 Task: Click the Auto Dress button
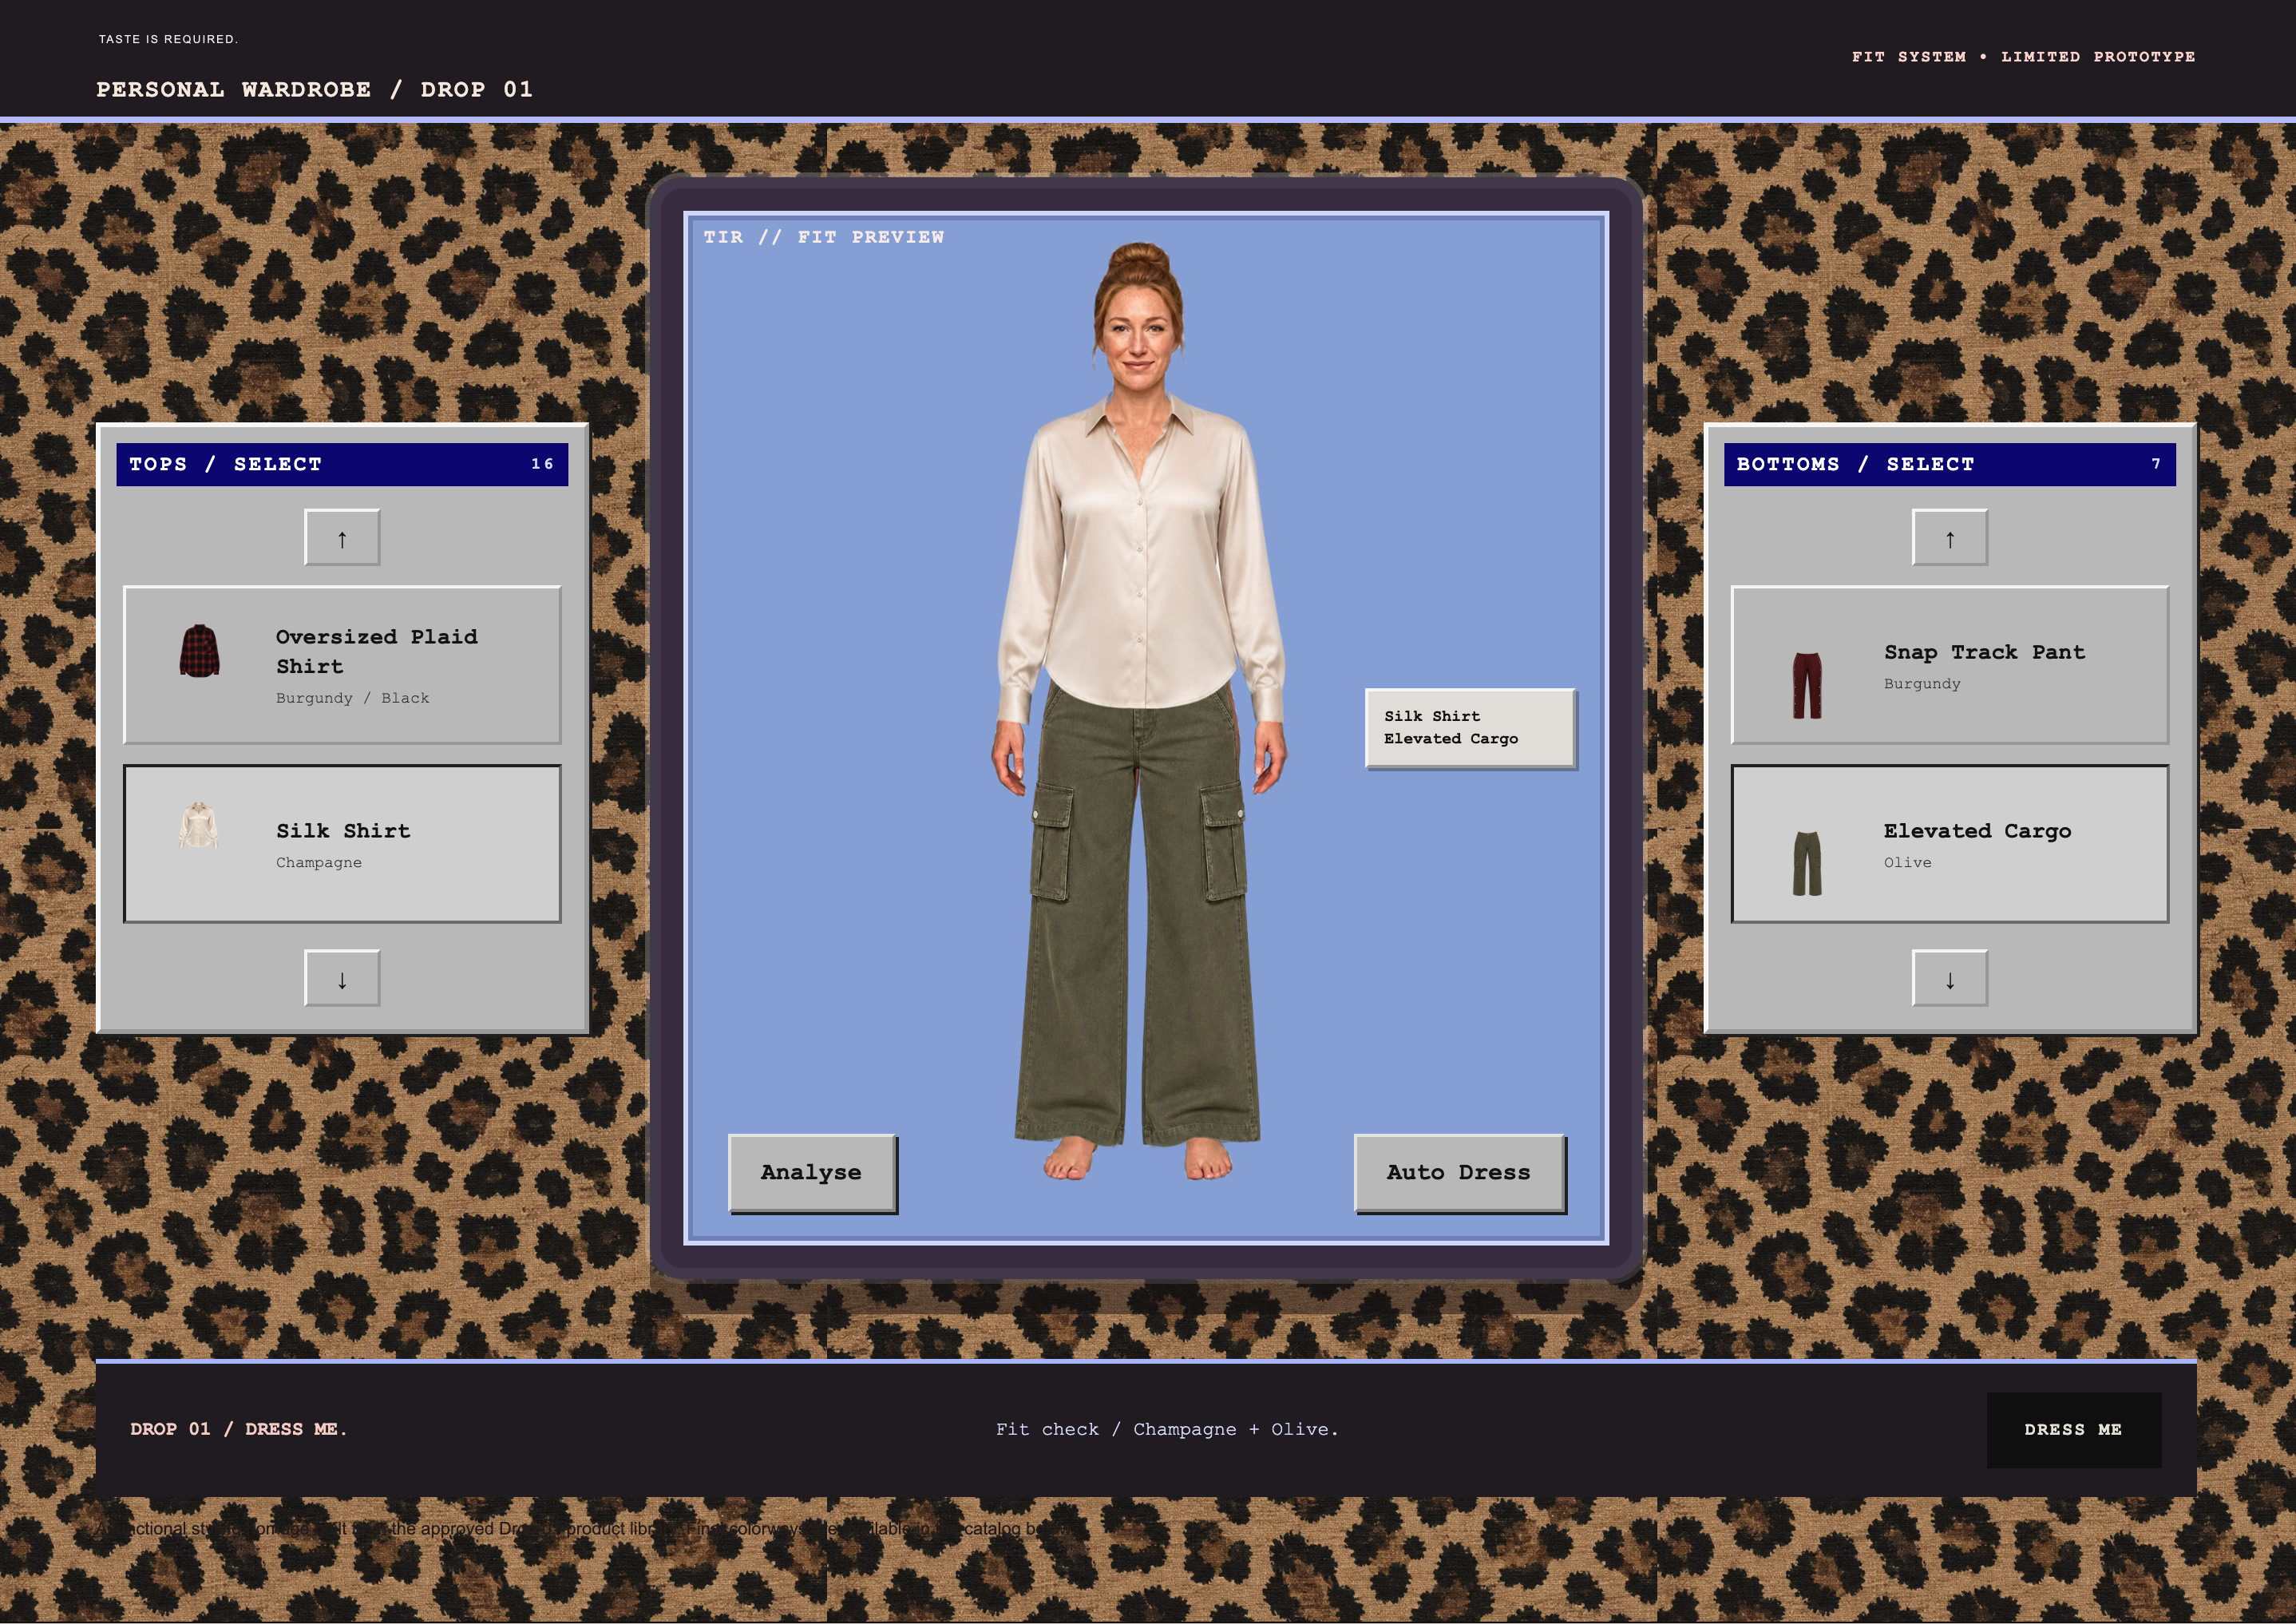click(x=1459, y=1173)
